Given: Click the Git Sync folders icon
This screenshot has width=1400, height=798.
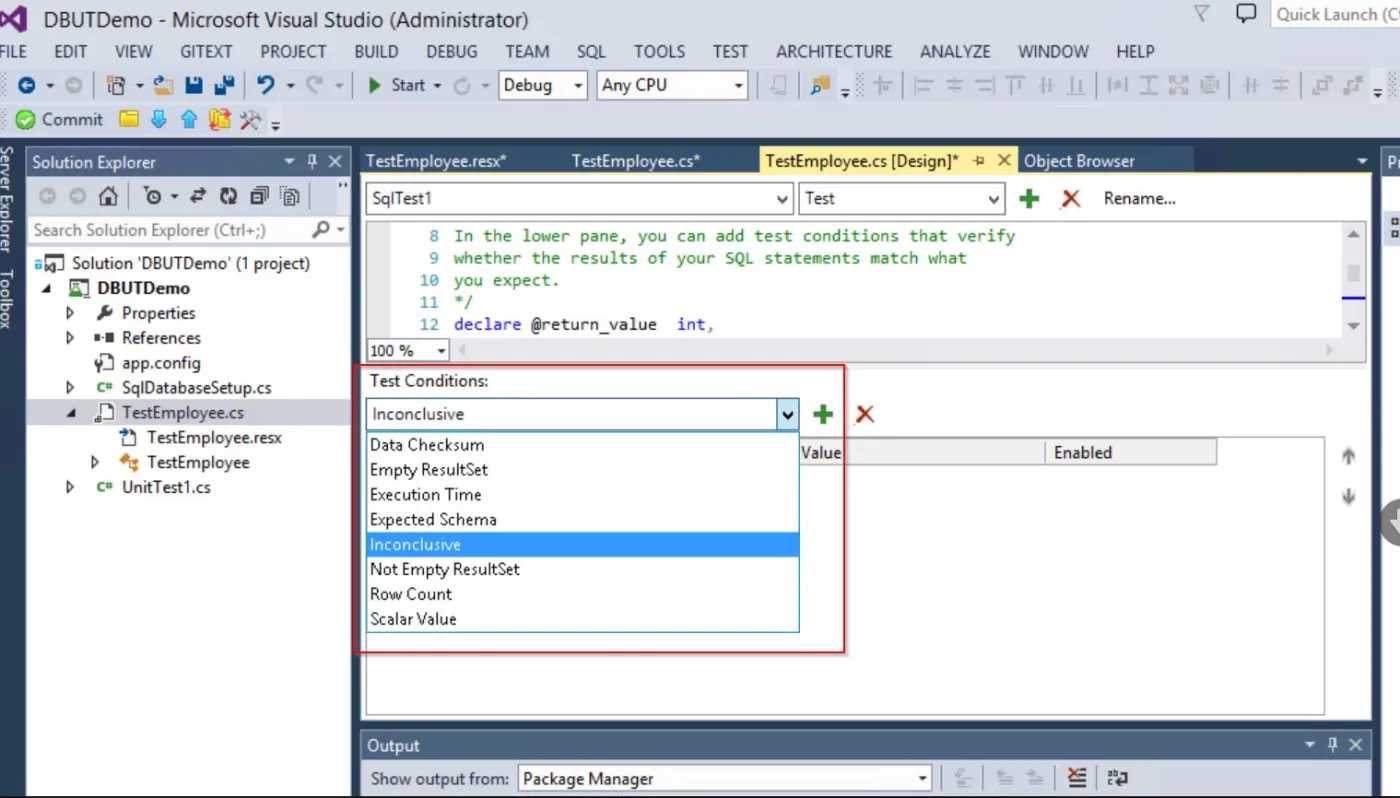Looking at the screenshot, I should point(220,120).
